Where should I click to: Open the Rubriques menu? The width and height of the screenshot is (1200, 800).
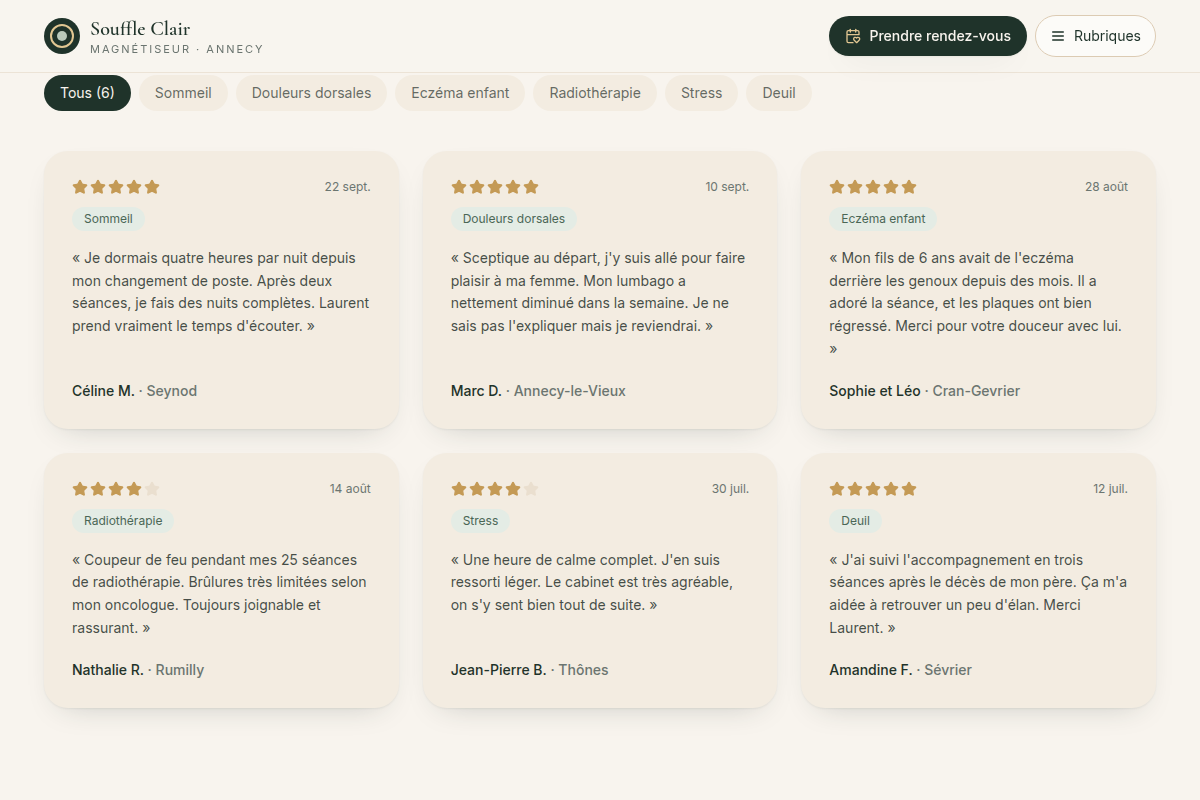click(1095, 36)
